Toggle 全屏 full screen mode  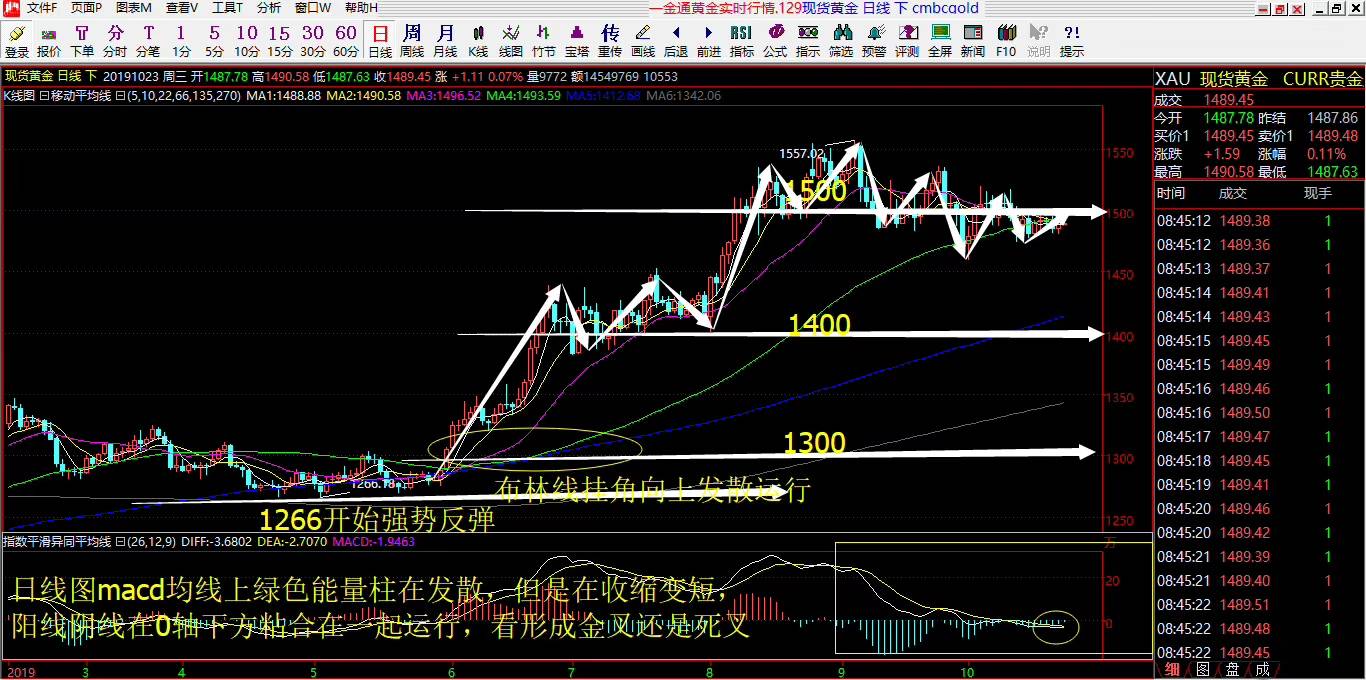click(940, 41)
